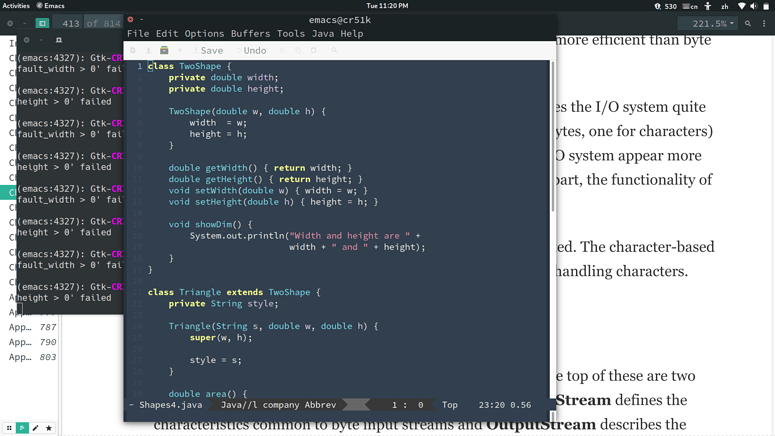Click the open directory (dired) toolbar icon

[x=164, y=50]
